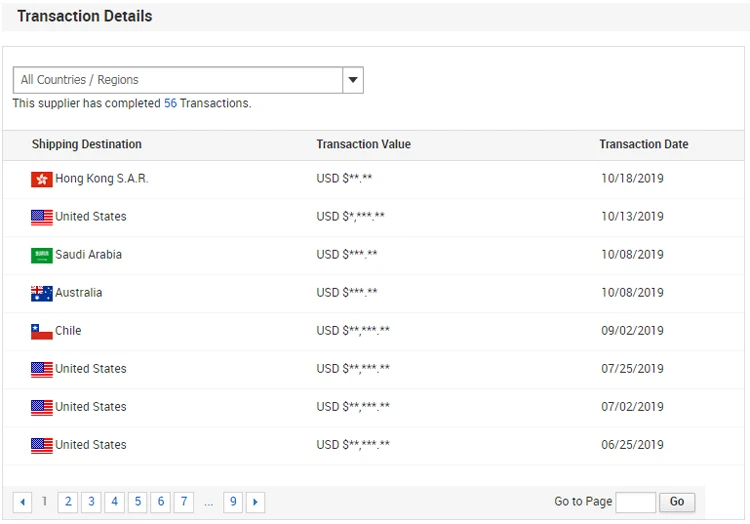Click the Saudi Arabia flag icon
This screenshot has width=750, height=524.
pos(41,255)
